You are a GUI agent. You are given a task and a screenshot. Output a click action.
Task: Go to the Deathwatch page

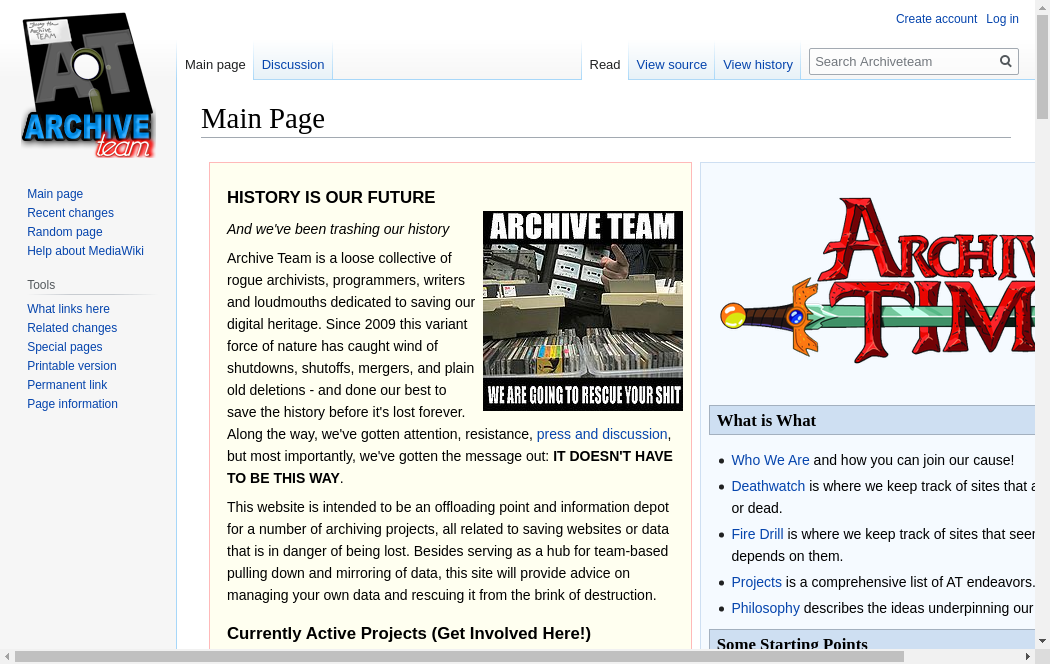[767, 486]
